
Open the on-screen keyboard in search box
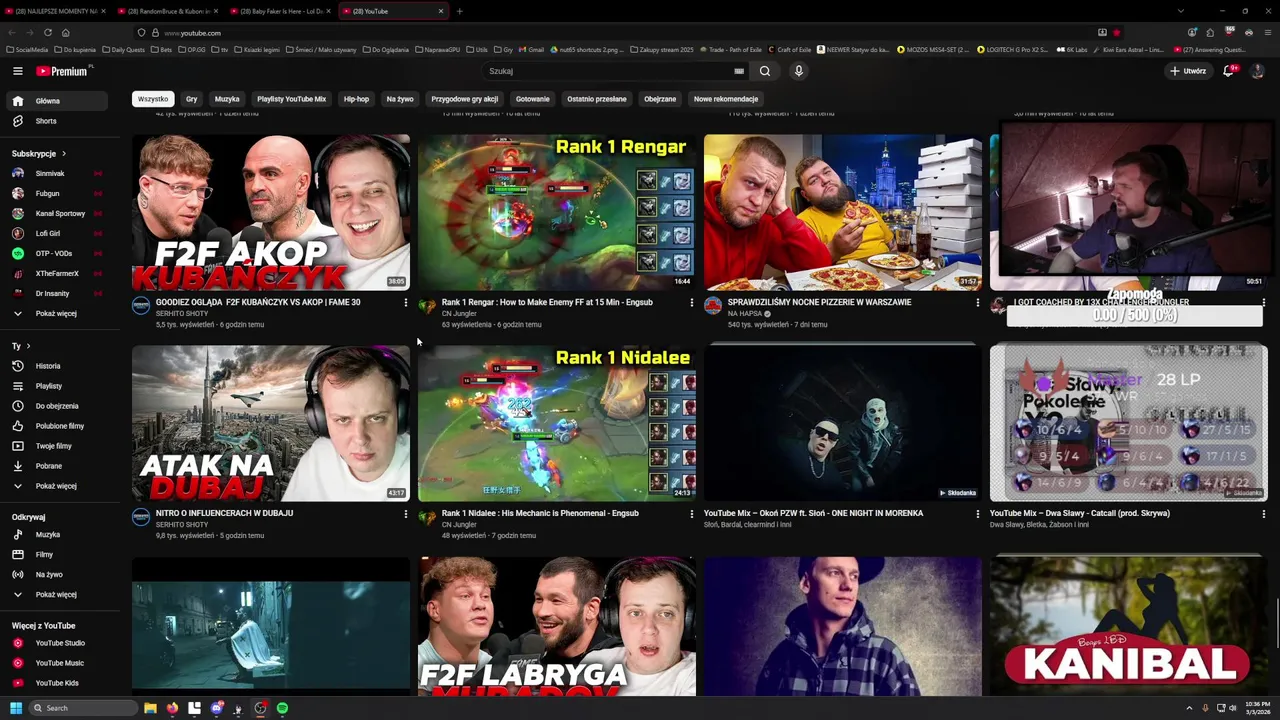click(x=739, y=71)
